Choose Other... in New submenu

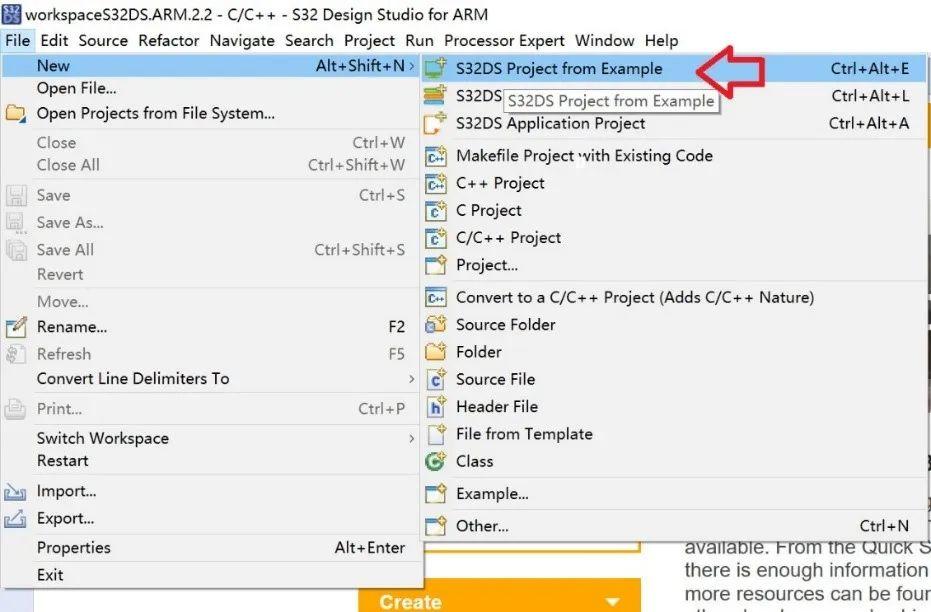tap(482, 526)
